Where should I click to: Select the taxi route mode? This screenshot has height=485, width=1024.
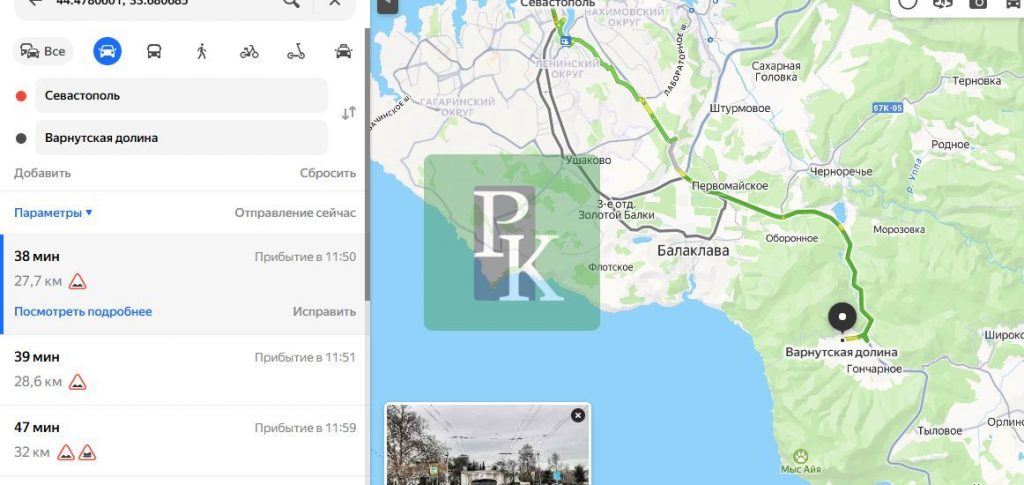343,51
